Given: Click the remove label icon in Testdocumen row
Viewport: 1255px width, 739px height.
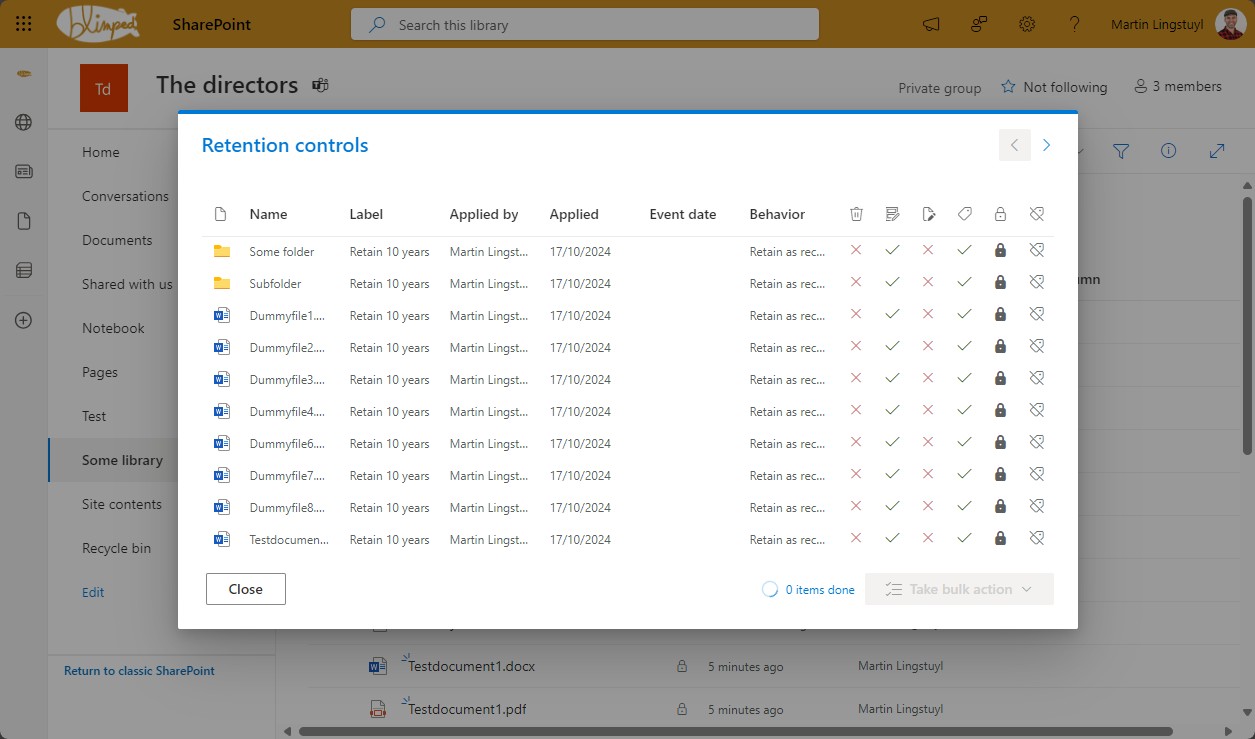Looking at the screenshot, I should coord(1036,539).
